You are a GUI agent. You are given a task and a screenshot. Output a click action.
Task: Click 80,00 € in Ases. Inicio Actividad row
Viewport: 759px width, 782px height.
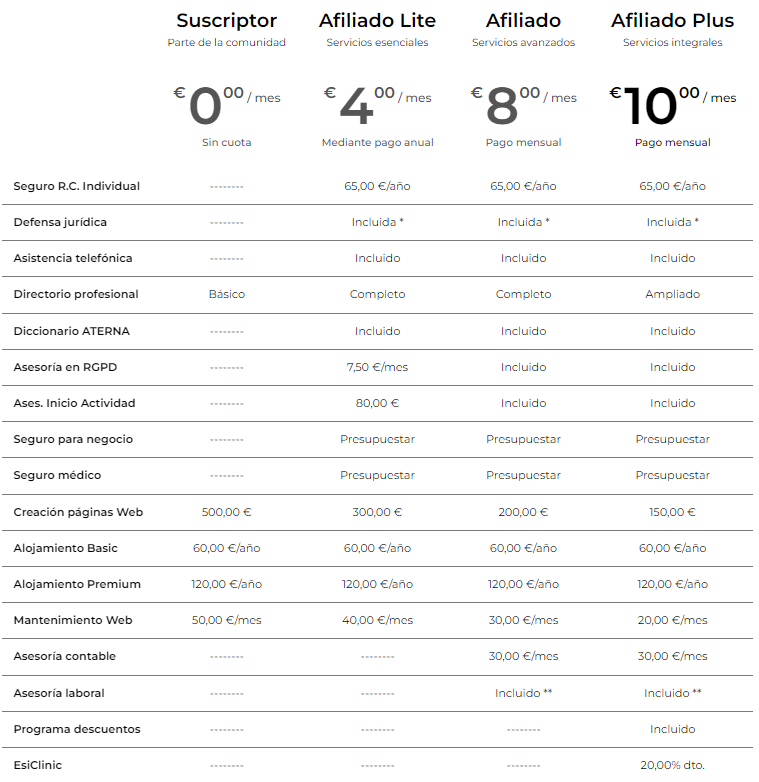(x=378, y=403)
